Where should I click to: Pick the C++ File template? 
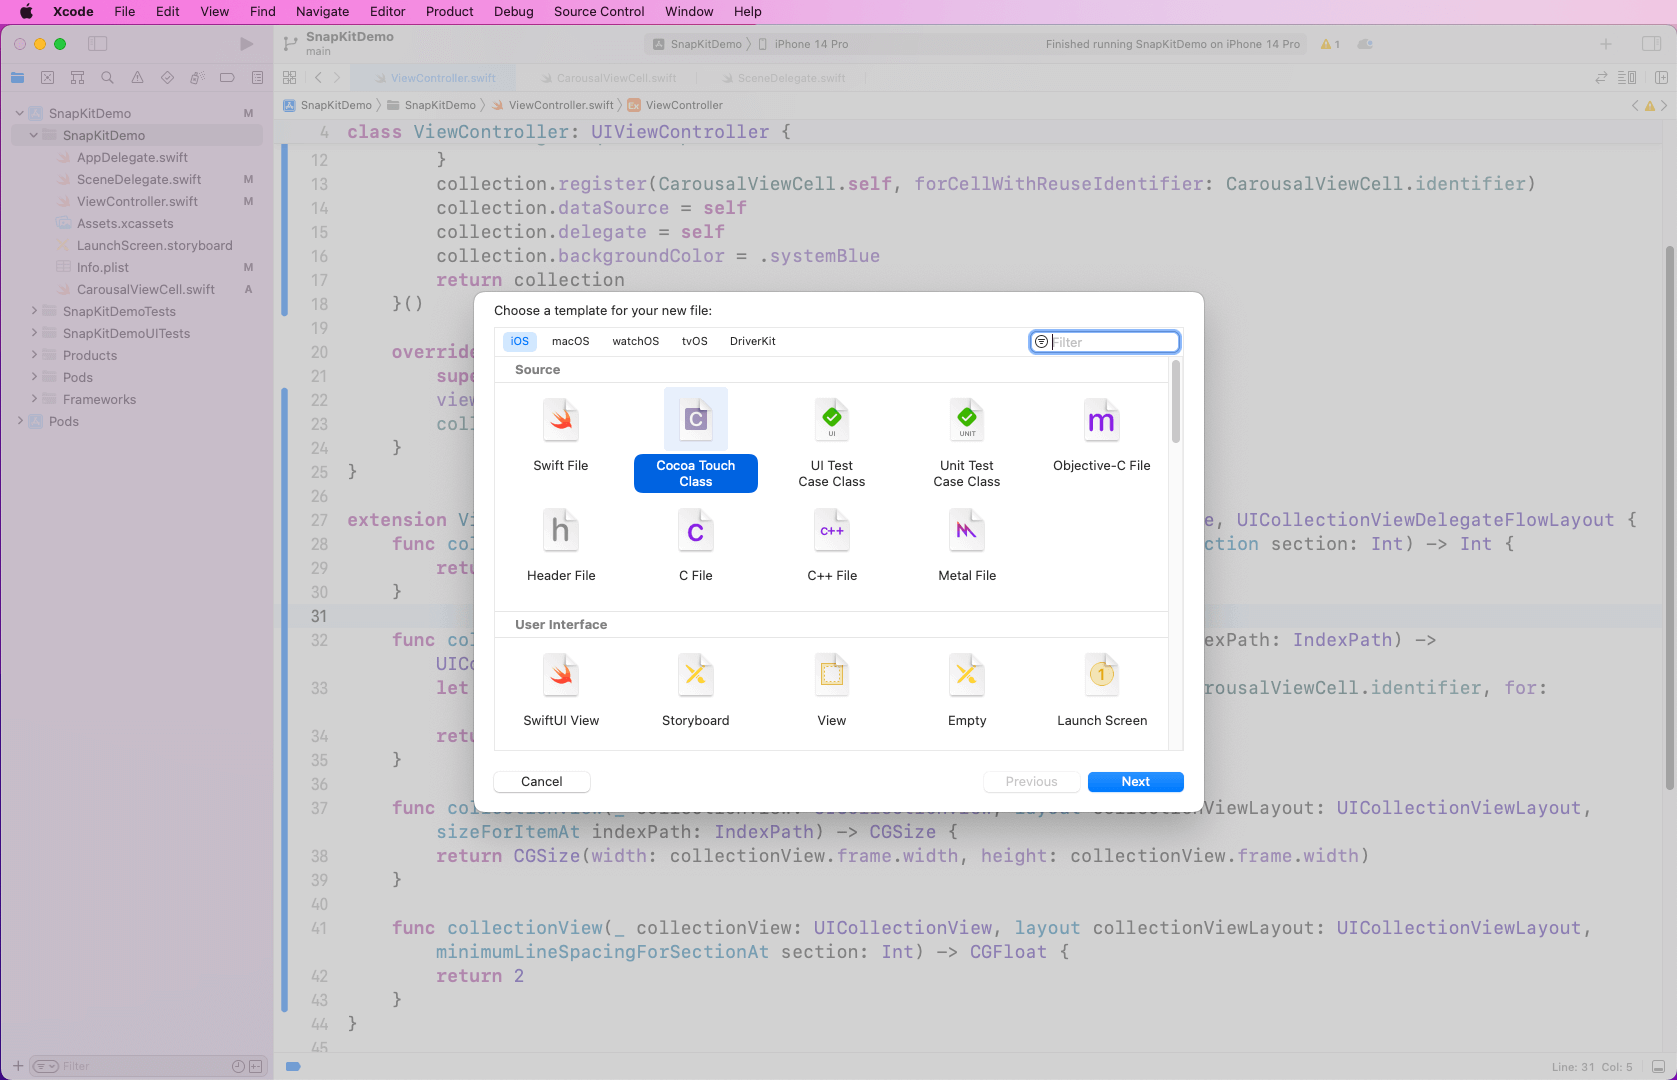pyautogui.click(x=831, y=531)
